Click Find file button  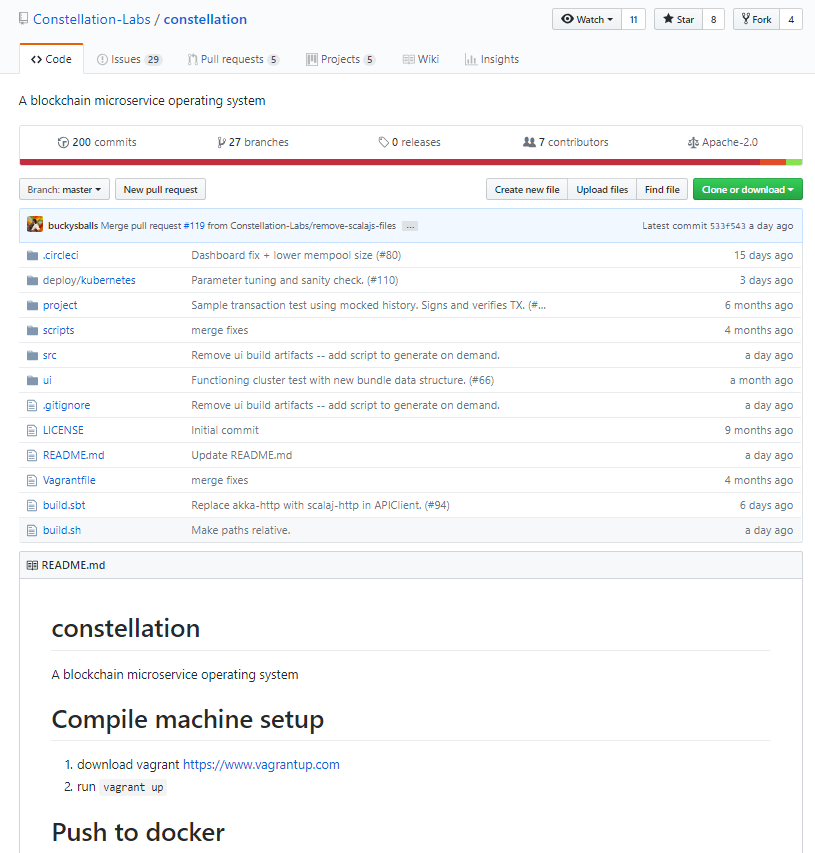tap(662, 189)
